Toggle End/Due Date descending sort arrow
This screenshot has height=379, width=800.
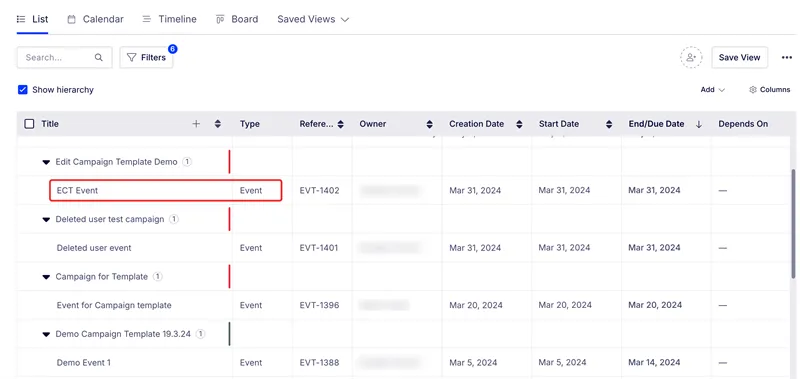point(699,124)
